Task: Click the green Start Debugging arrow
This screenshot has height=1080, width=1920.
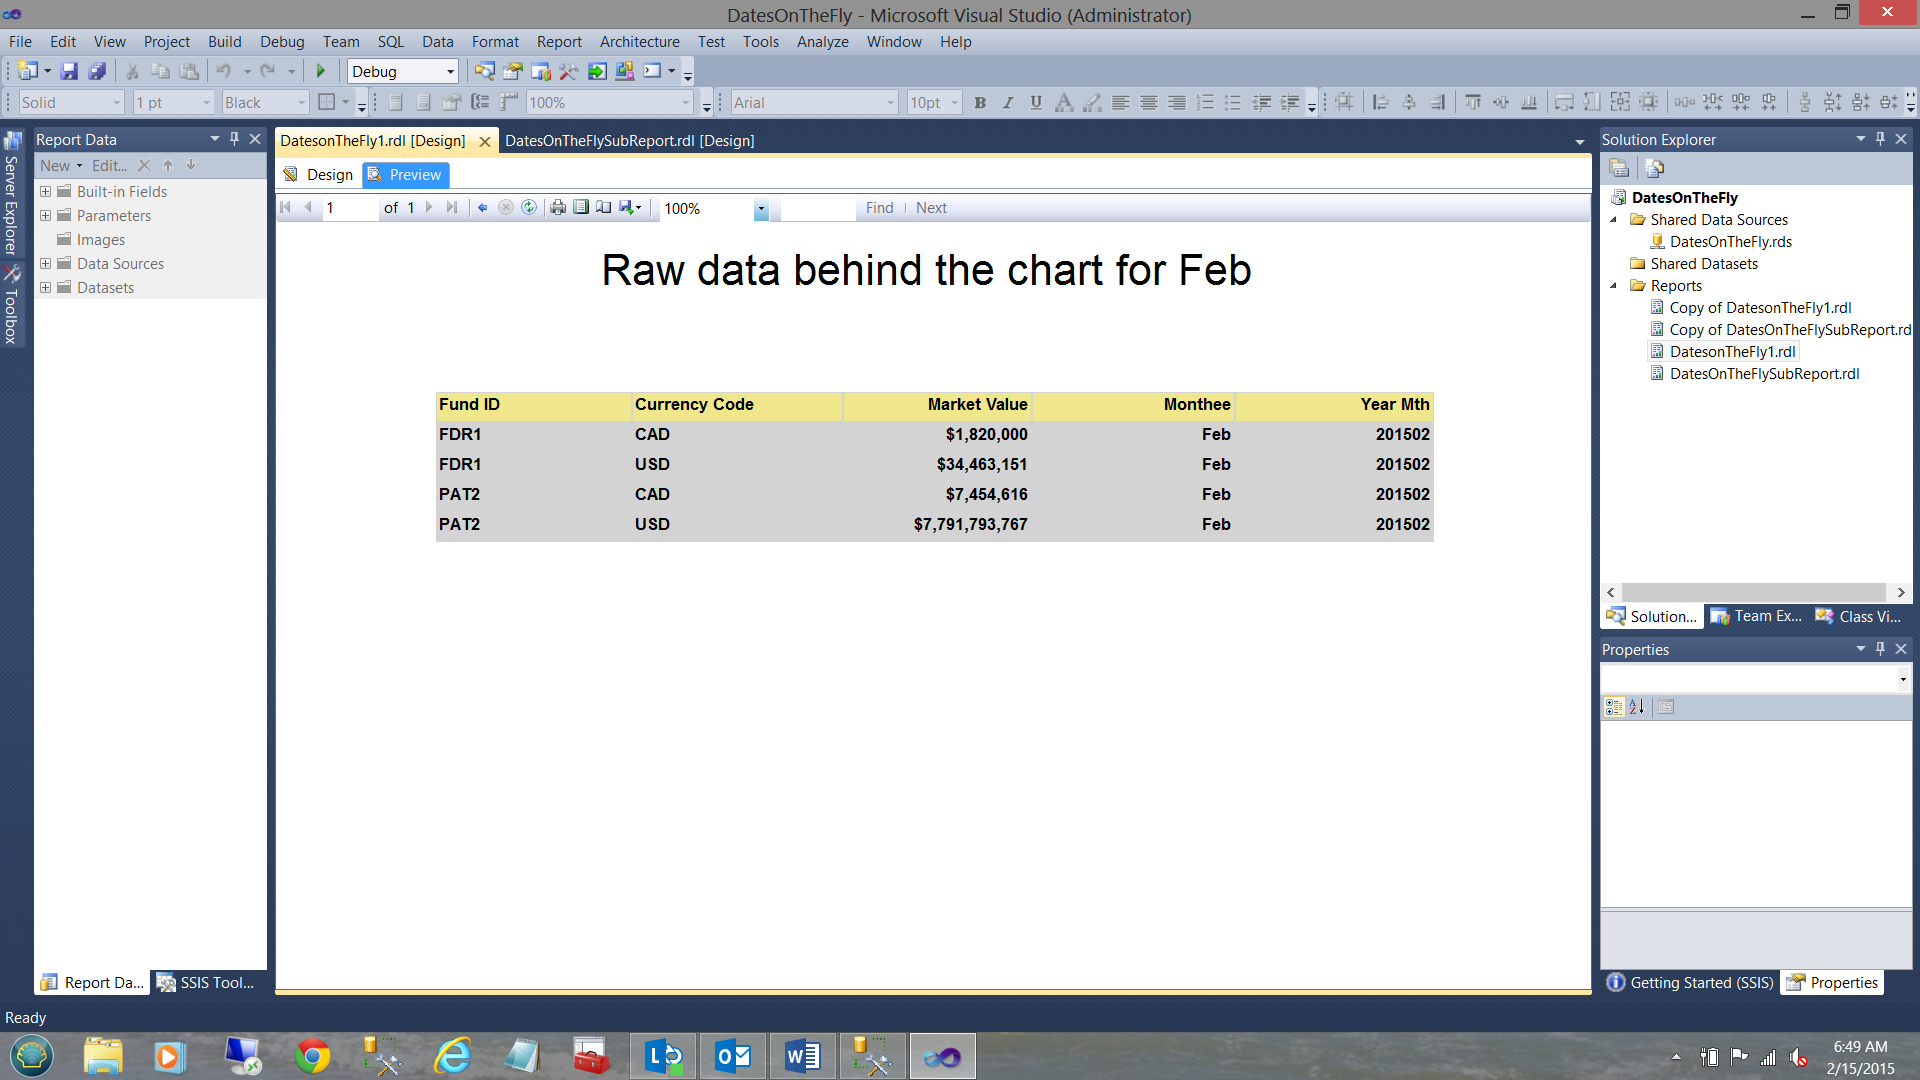Action: coord(321,71)
